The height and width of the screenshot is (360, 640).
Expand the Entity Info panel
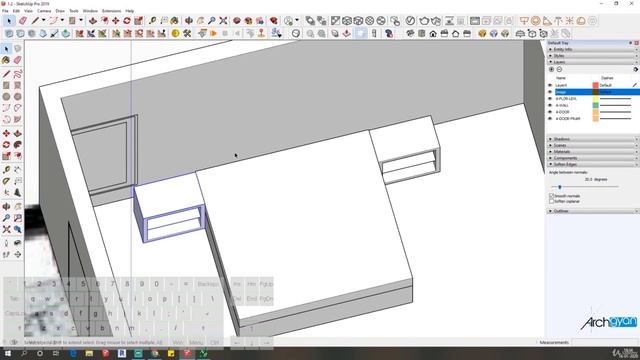[593, 49]
